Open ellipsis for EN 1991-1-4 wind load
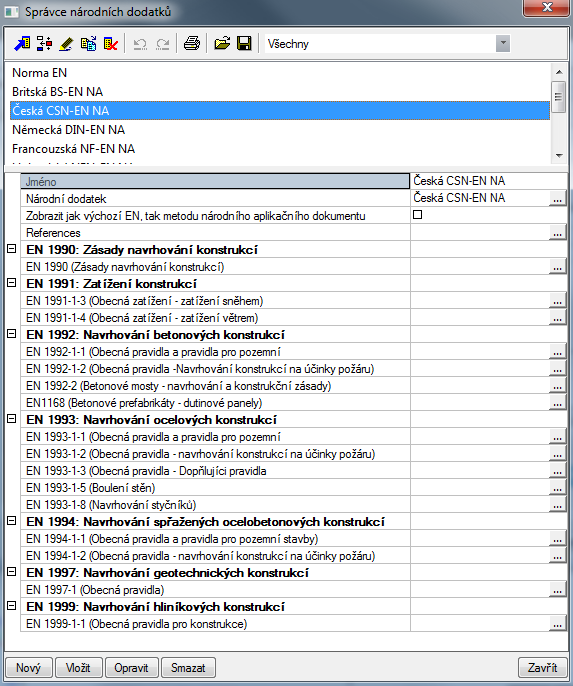This screenshot has width=573, height=686. click(x=557, y=318)
